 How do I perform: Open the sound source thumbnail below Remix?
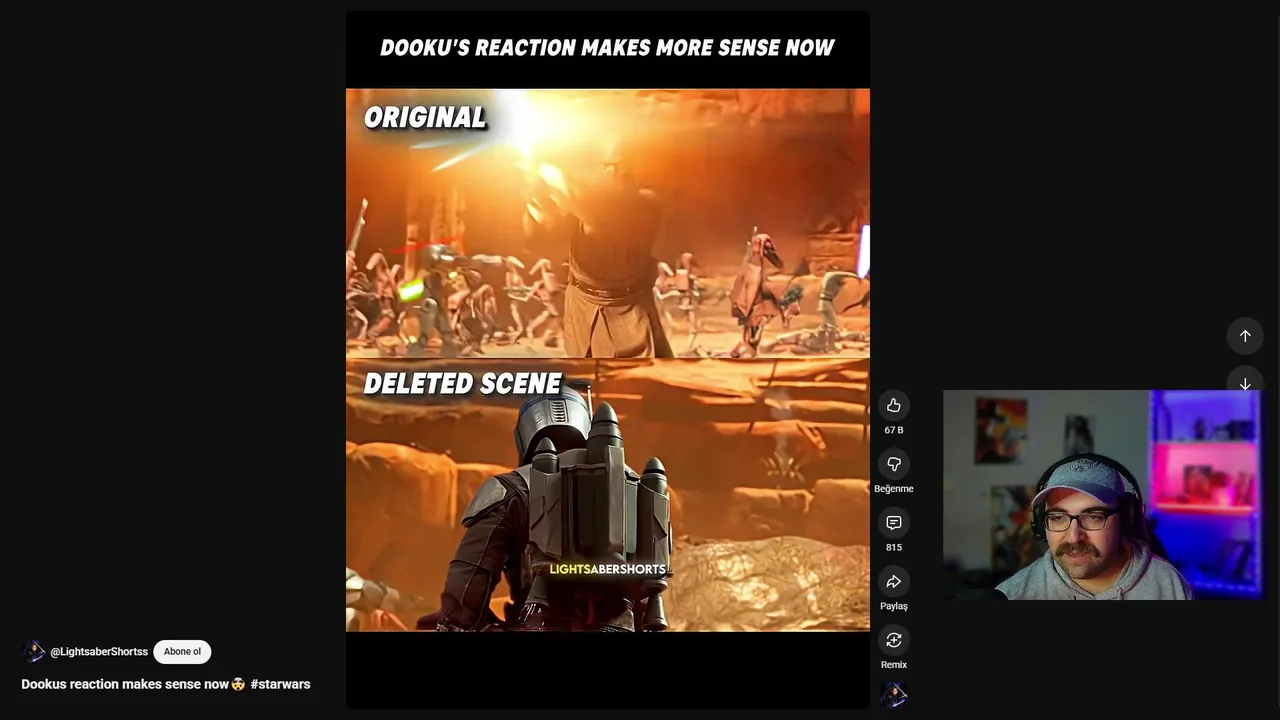point(893,695)
